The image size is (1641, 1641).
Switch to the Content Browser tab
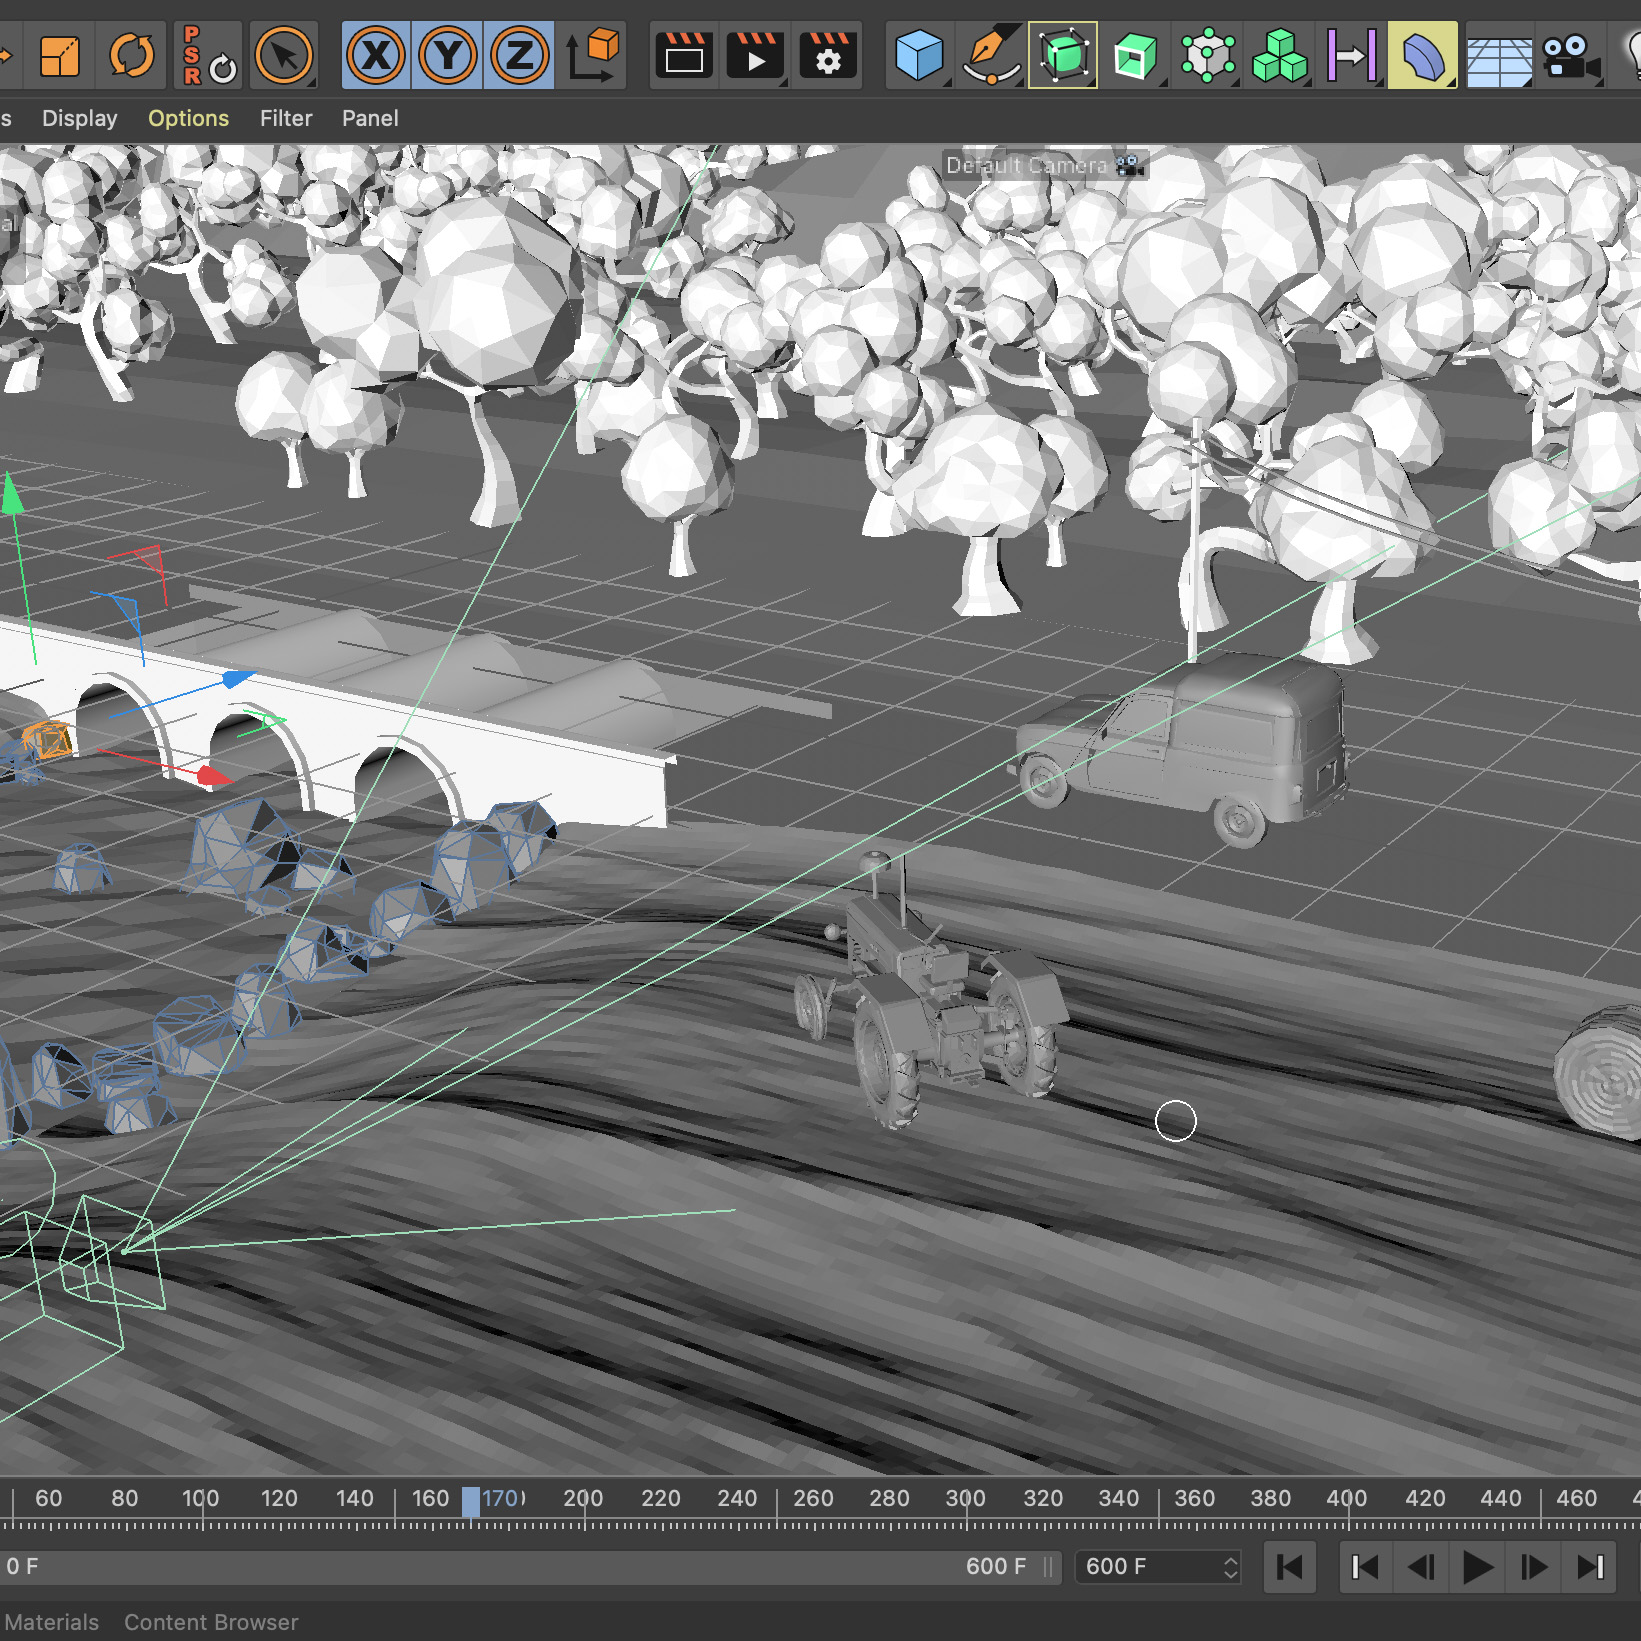(211, 1622)
